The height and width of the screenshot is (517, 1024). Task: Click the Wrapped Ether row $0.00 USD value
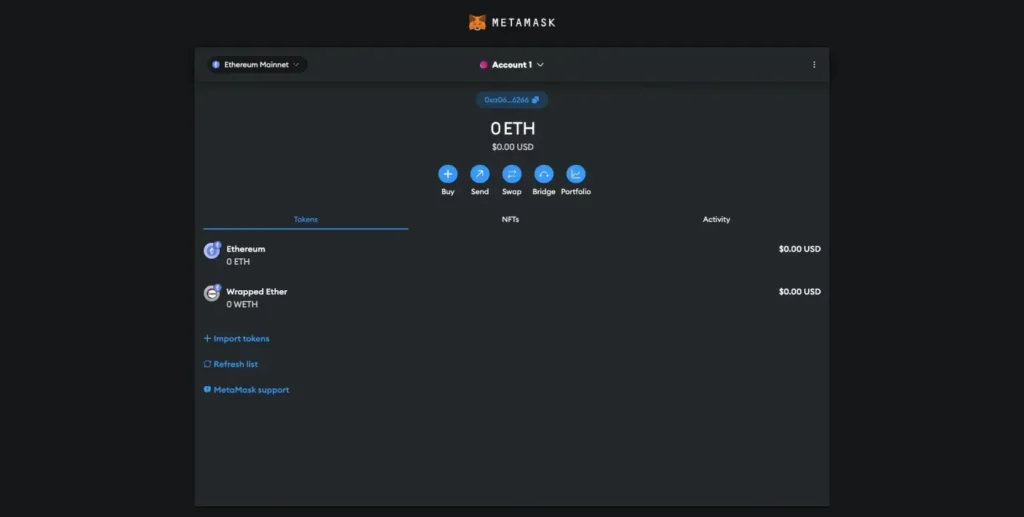point(799,292)
